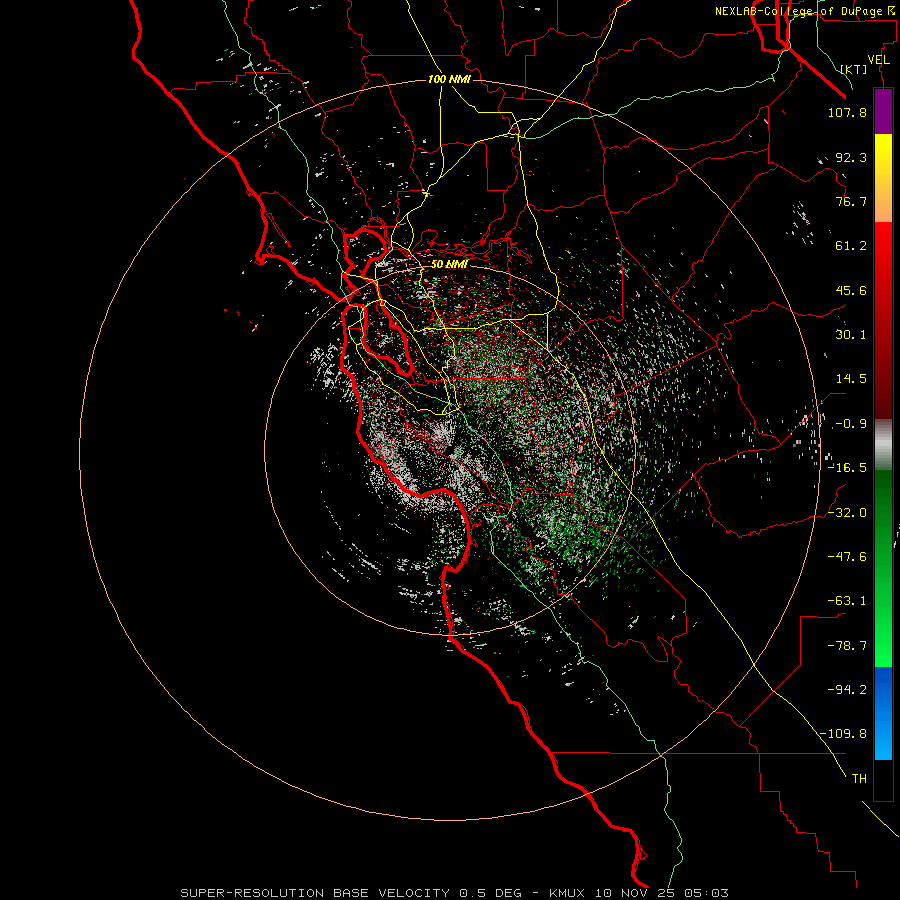
Task: Select the -47.6 velocity scale value
Action: pyautogui.click(x=847, y=557)
